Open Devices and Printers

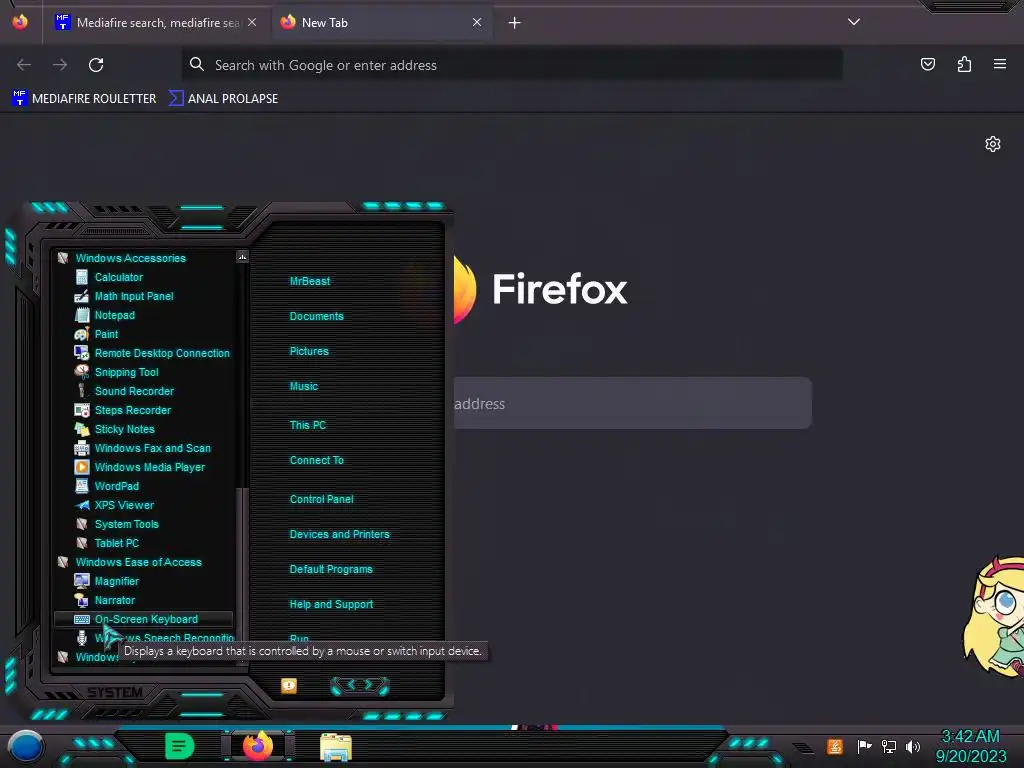340,534
